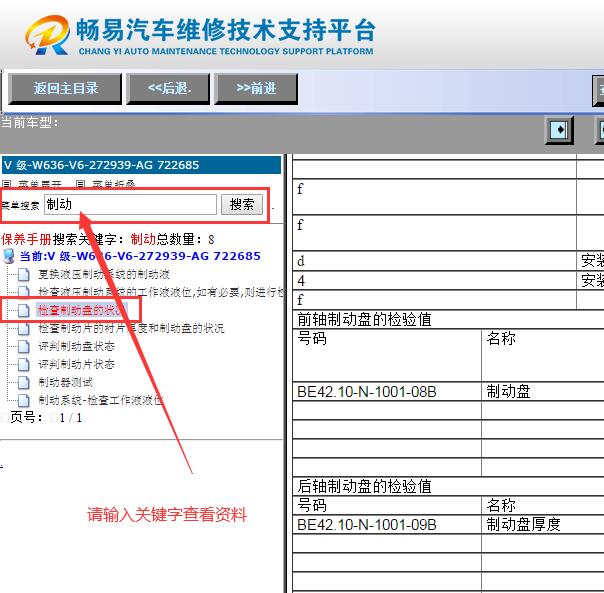604x593 pixels.
Task: Select the V 级-W636 vehicle header bar
Action: click(x=141, y=165)
